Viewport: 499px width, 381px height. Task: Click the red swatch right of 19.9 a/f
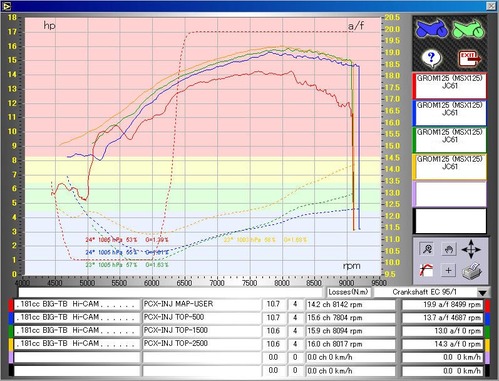coord(488,305)
